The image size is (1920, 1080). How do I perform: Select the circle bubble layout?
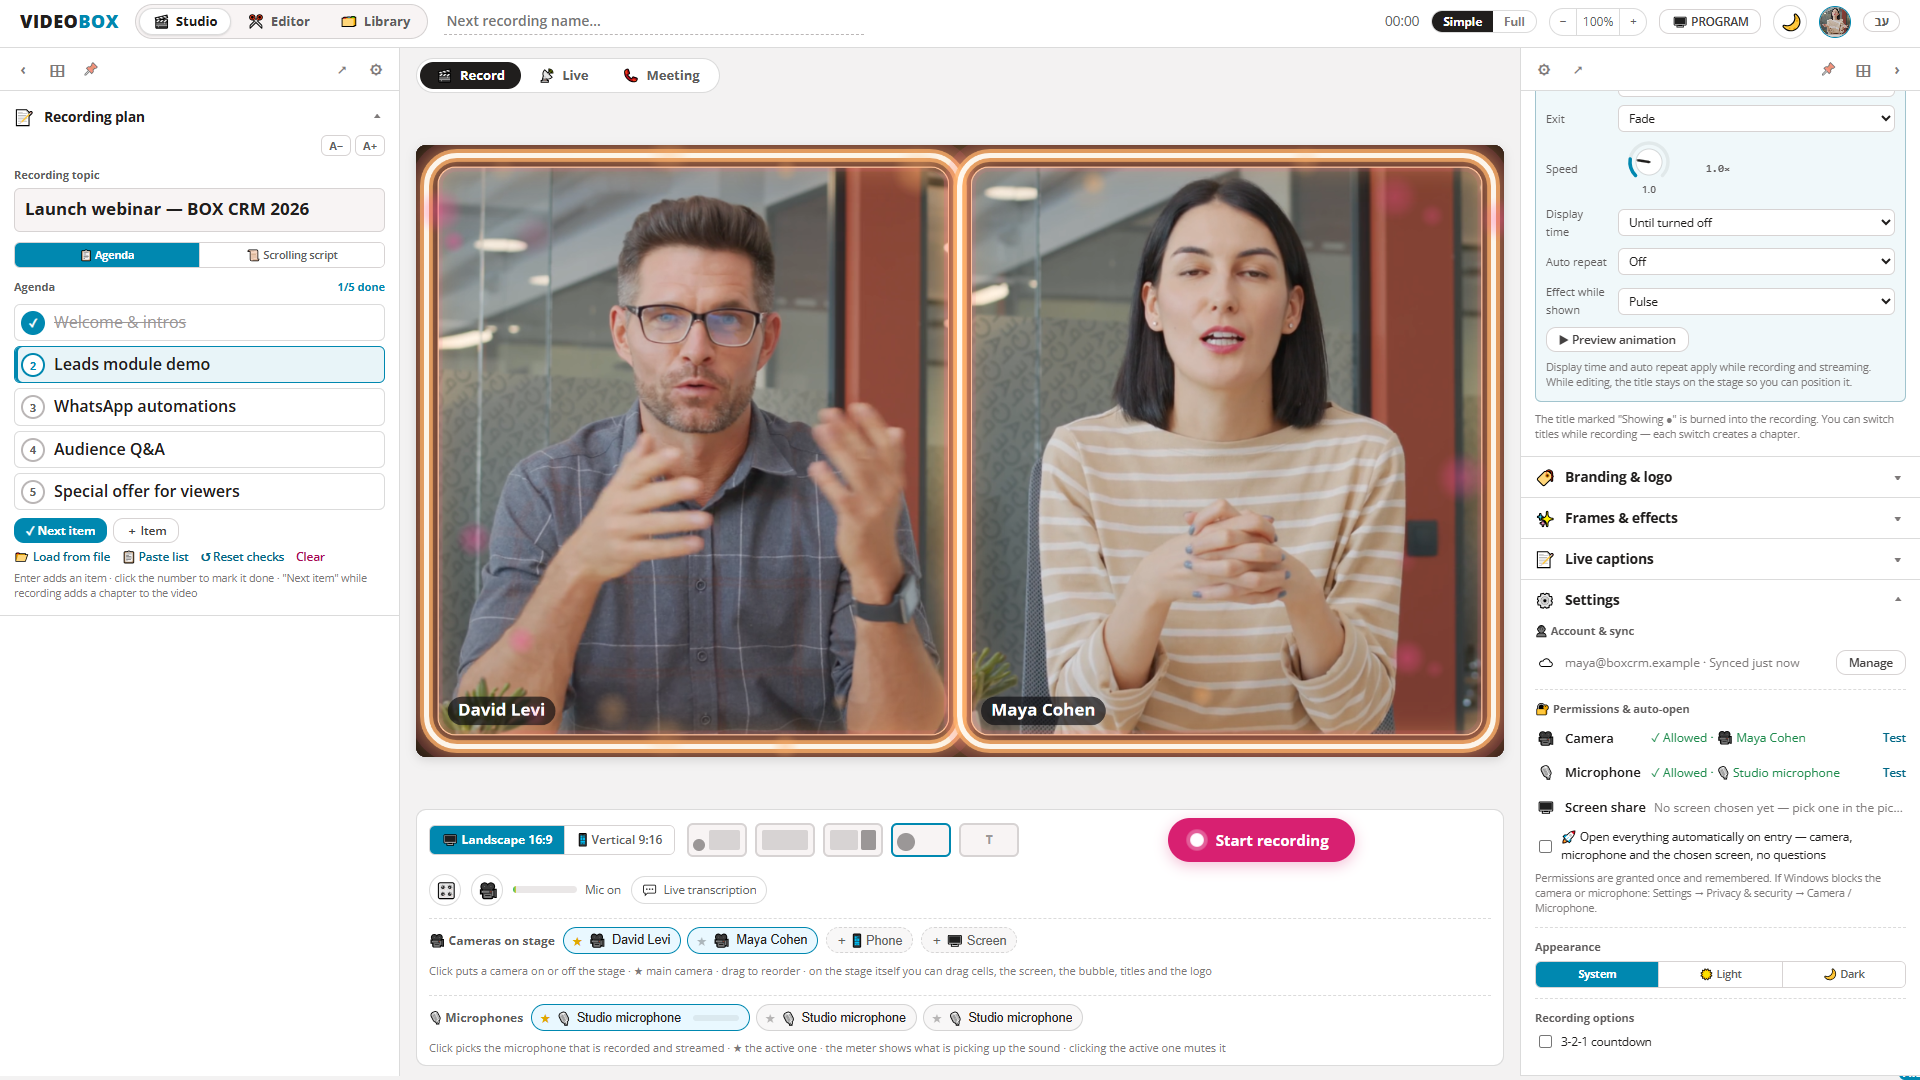(x=921, y=840)
